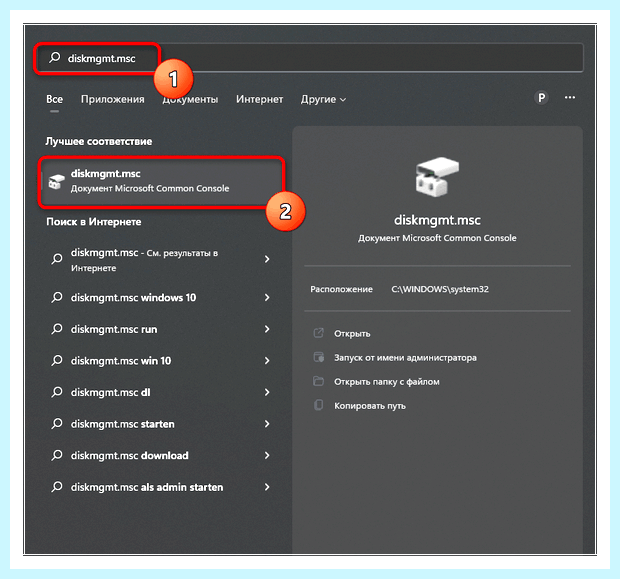This screenshot has height=579, width=620.
Task: Select 'diskmgmt.msc starten' suggestion
Action: (161, 424)
